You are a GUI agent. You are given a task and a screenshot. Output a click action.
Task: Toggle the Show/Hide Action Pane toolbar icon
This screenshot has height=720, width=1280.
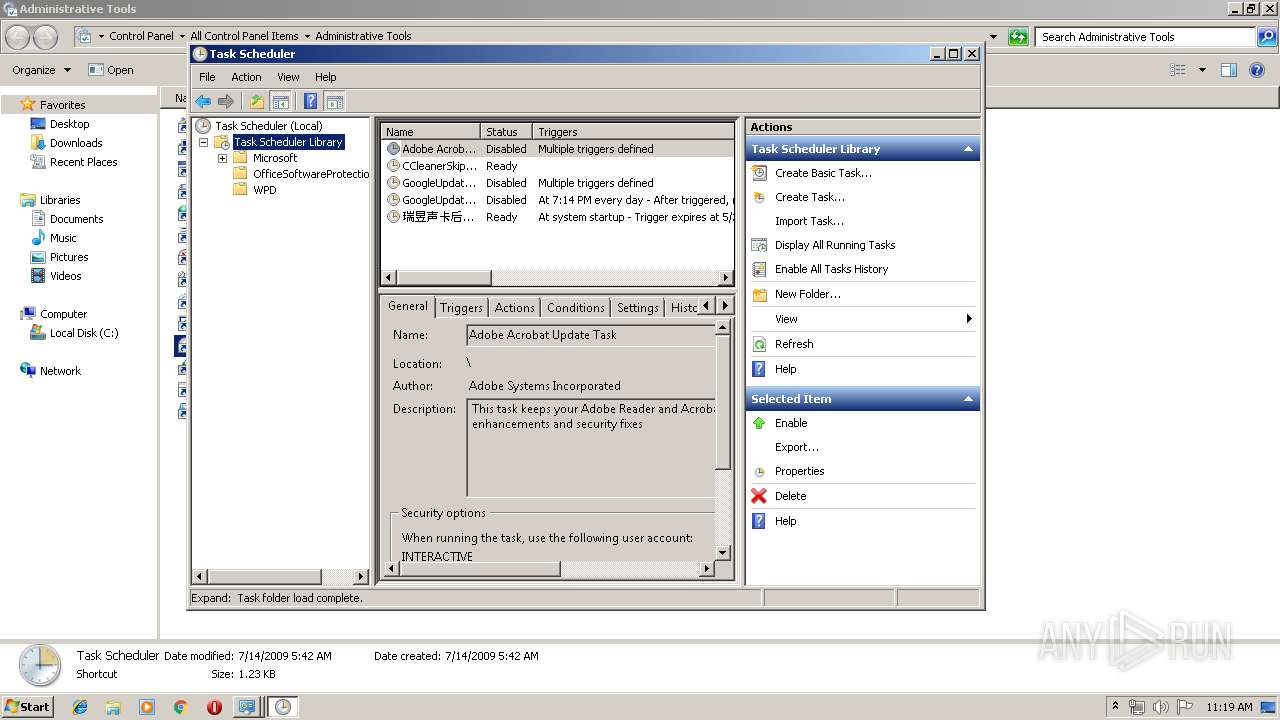pos(335,101)
